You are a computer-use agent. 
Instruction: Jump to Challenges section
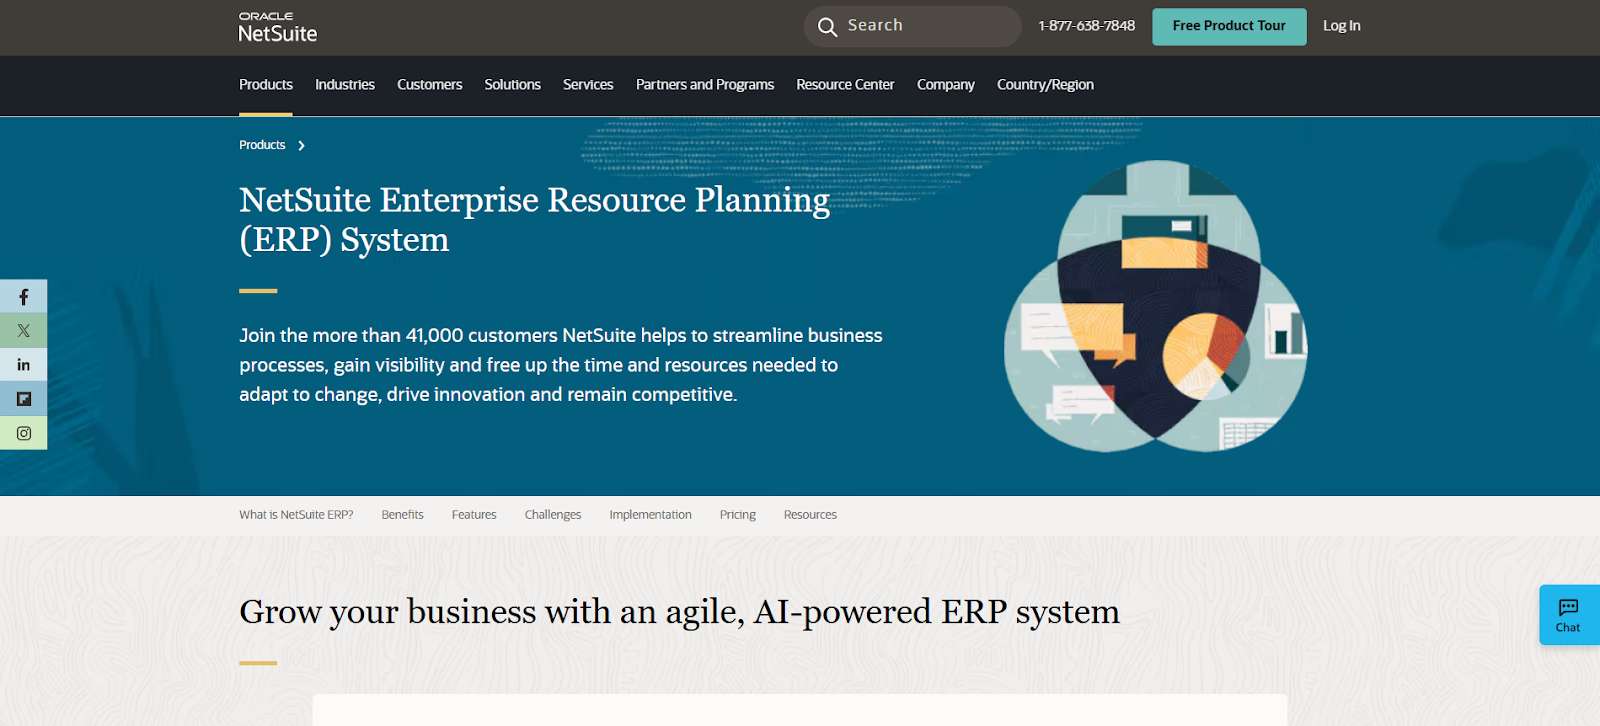point(553,515)
